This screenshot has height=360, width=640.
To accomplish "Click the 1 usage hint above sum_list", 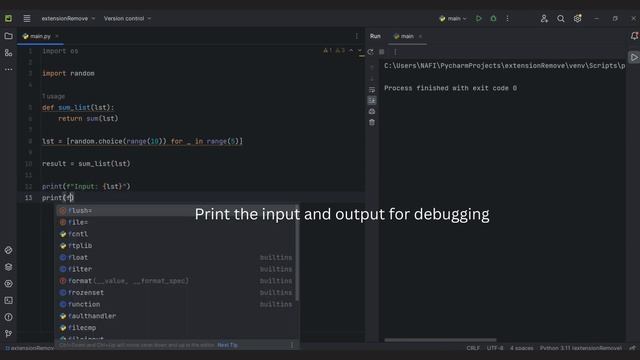I will coord(53,96).
